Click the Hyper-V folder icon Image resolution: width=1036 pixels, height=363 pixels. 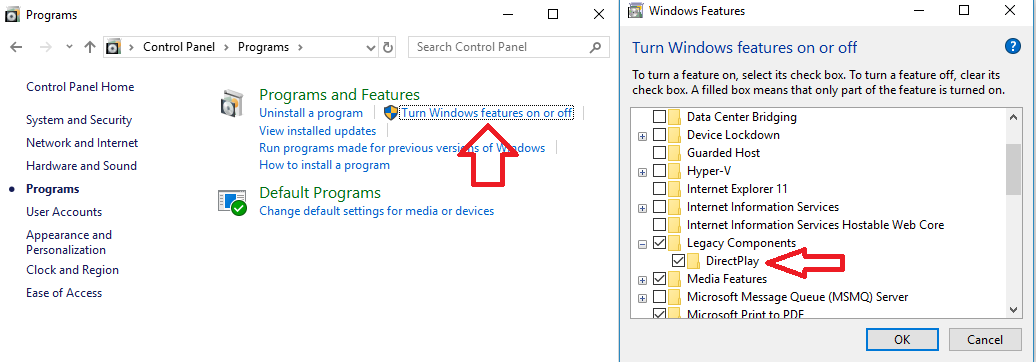675,171
